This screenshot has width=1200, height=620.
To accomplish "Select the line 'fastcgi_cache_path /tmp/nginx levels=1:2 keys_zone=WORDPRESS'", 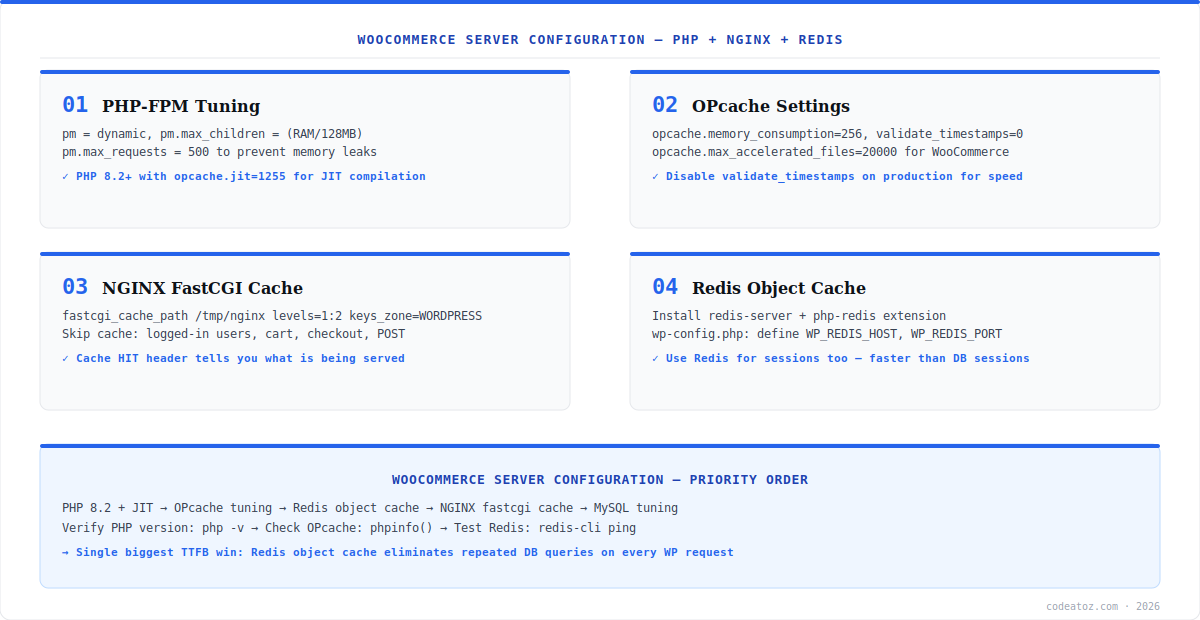I will (272, 316).
